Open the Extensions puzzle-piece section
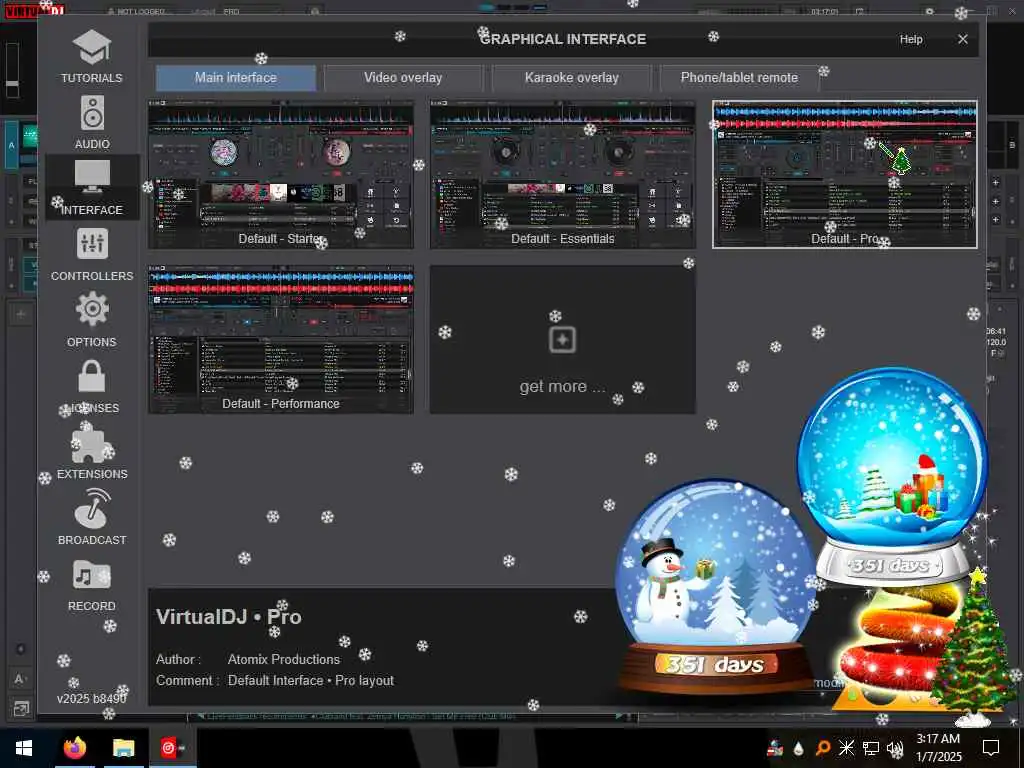The image size is (1024, 768). coord(91,452)
